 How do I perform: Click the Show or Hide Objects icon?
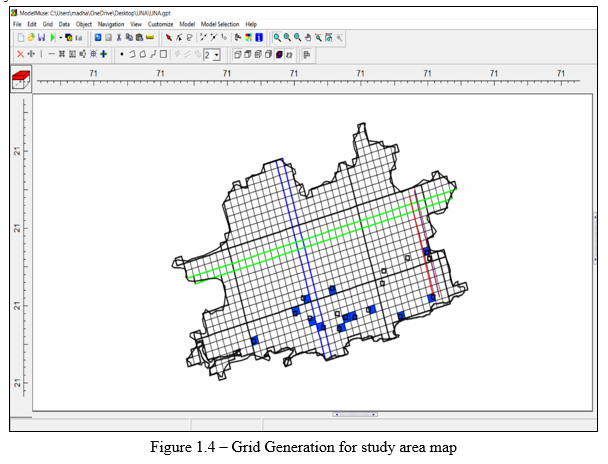(238, 38)
